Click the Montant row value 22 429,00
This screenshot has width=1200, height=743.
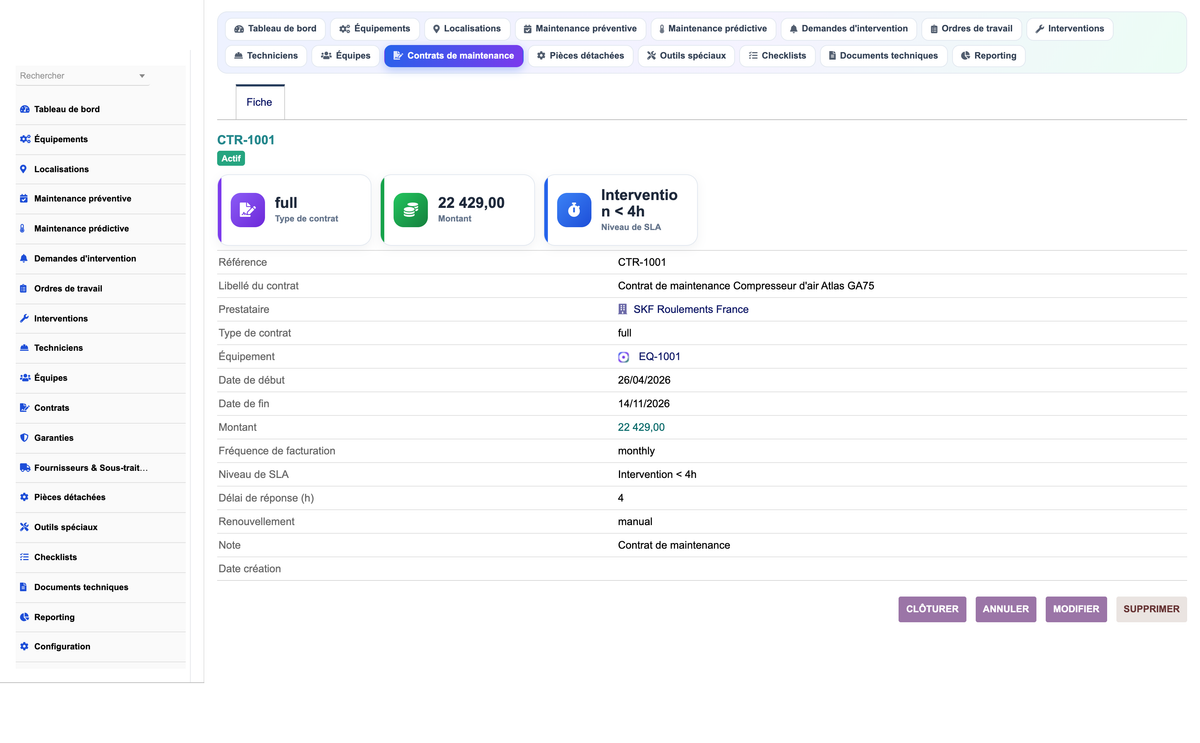click(x=641, y=427)
